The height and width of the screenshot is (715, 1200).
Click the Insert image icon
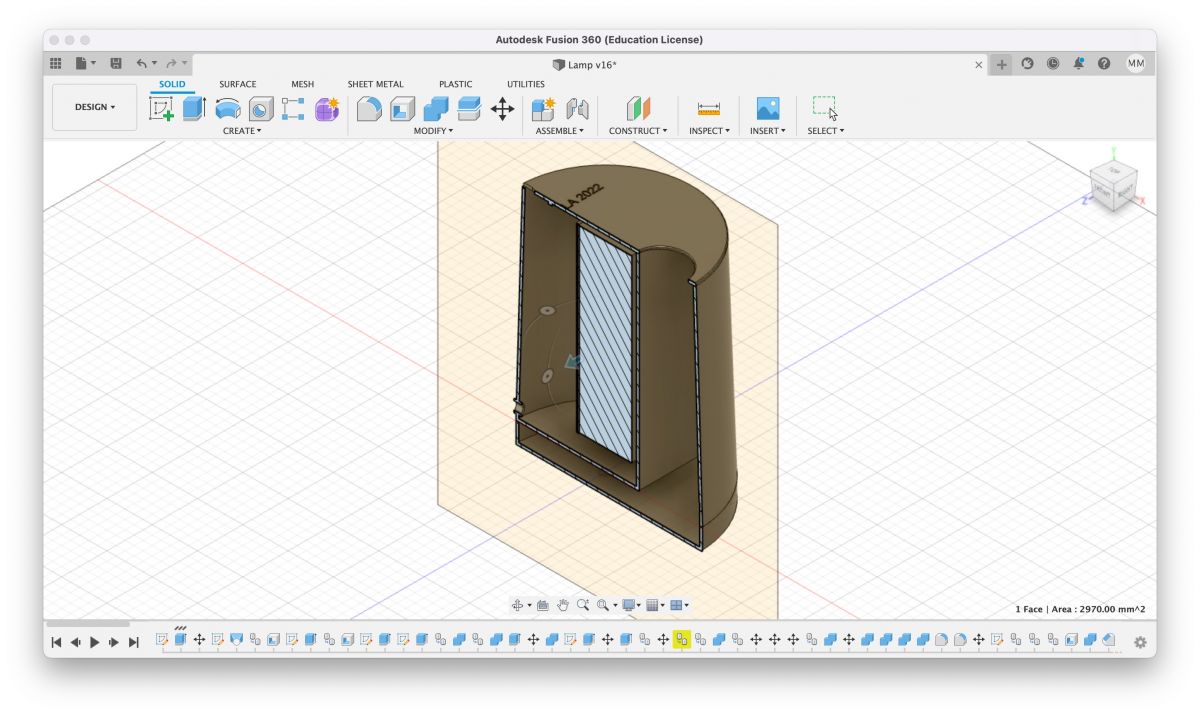(768, 109)
